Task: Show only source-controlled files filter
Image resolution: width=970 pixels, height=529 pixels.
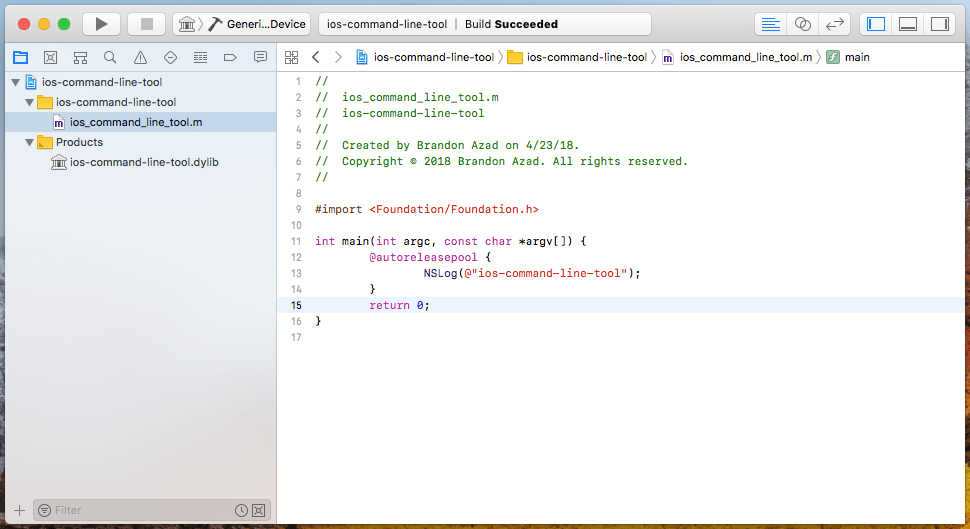Action: pyautogui.click(x=259, y=510)
